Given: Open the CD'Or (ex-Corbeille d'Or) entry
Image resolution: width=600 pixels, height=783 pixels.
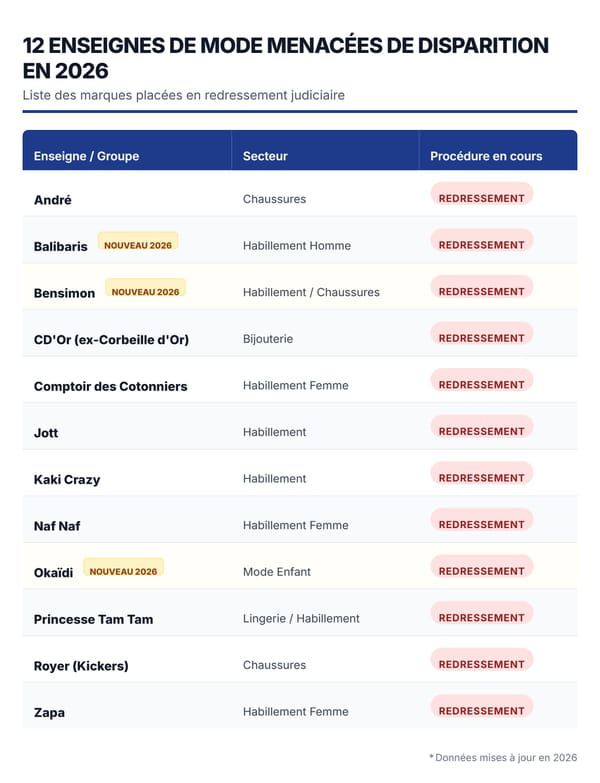Looking at the screenshot, I should (x=111, y=339).
